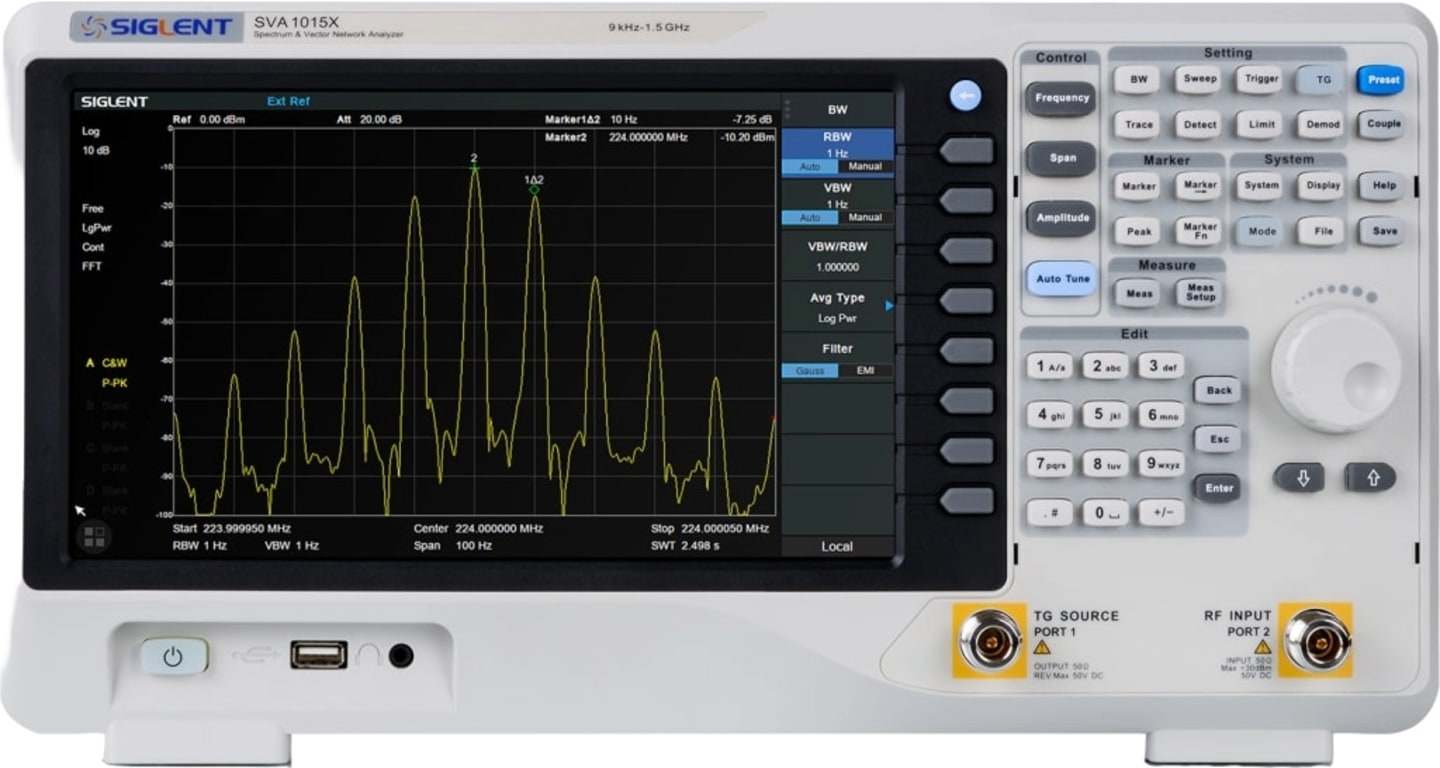Click the Meas Setup key

1200,293
